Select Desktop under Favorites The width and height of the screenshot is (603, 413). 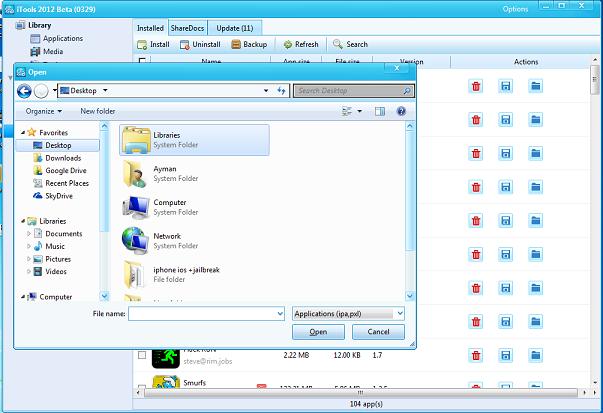click(x=58, y=145)
